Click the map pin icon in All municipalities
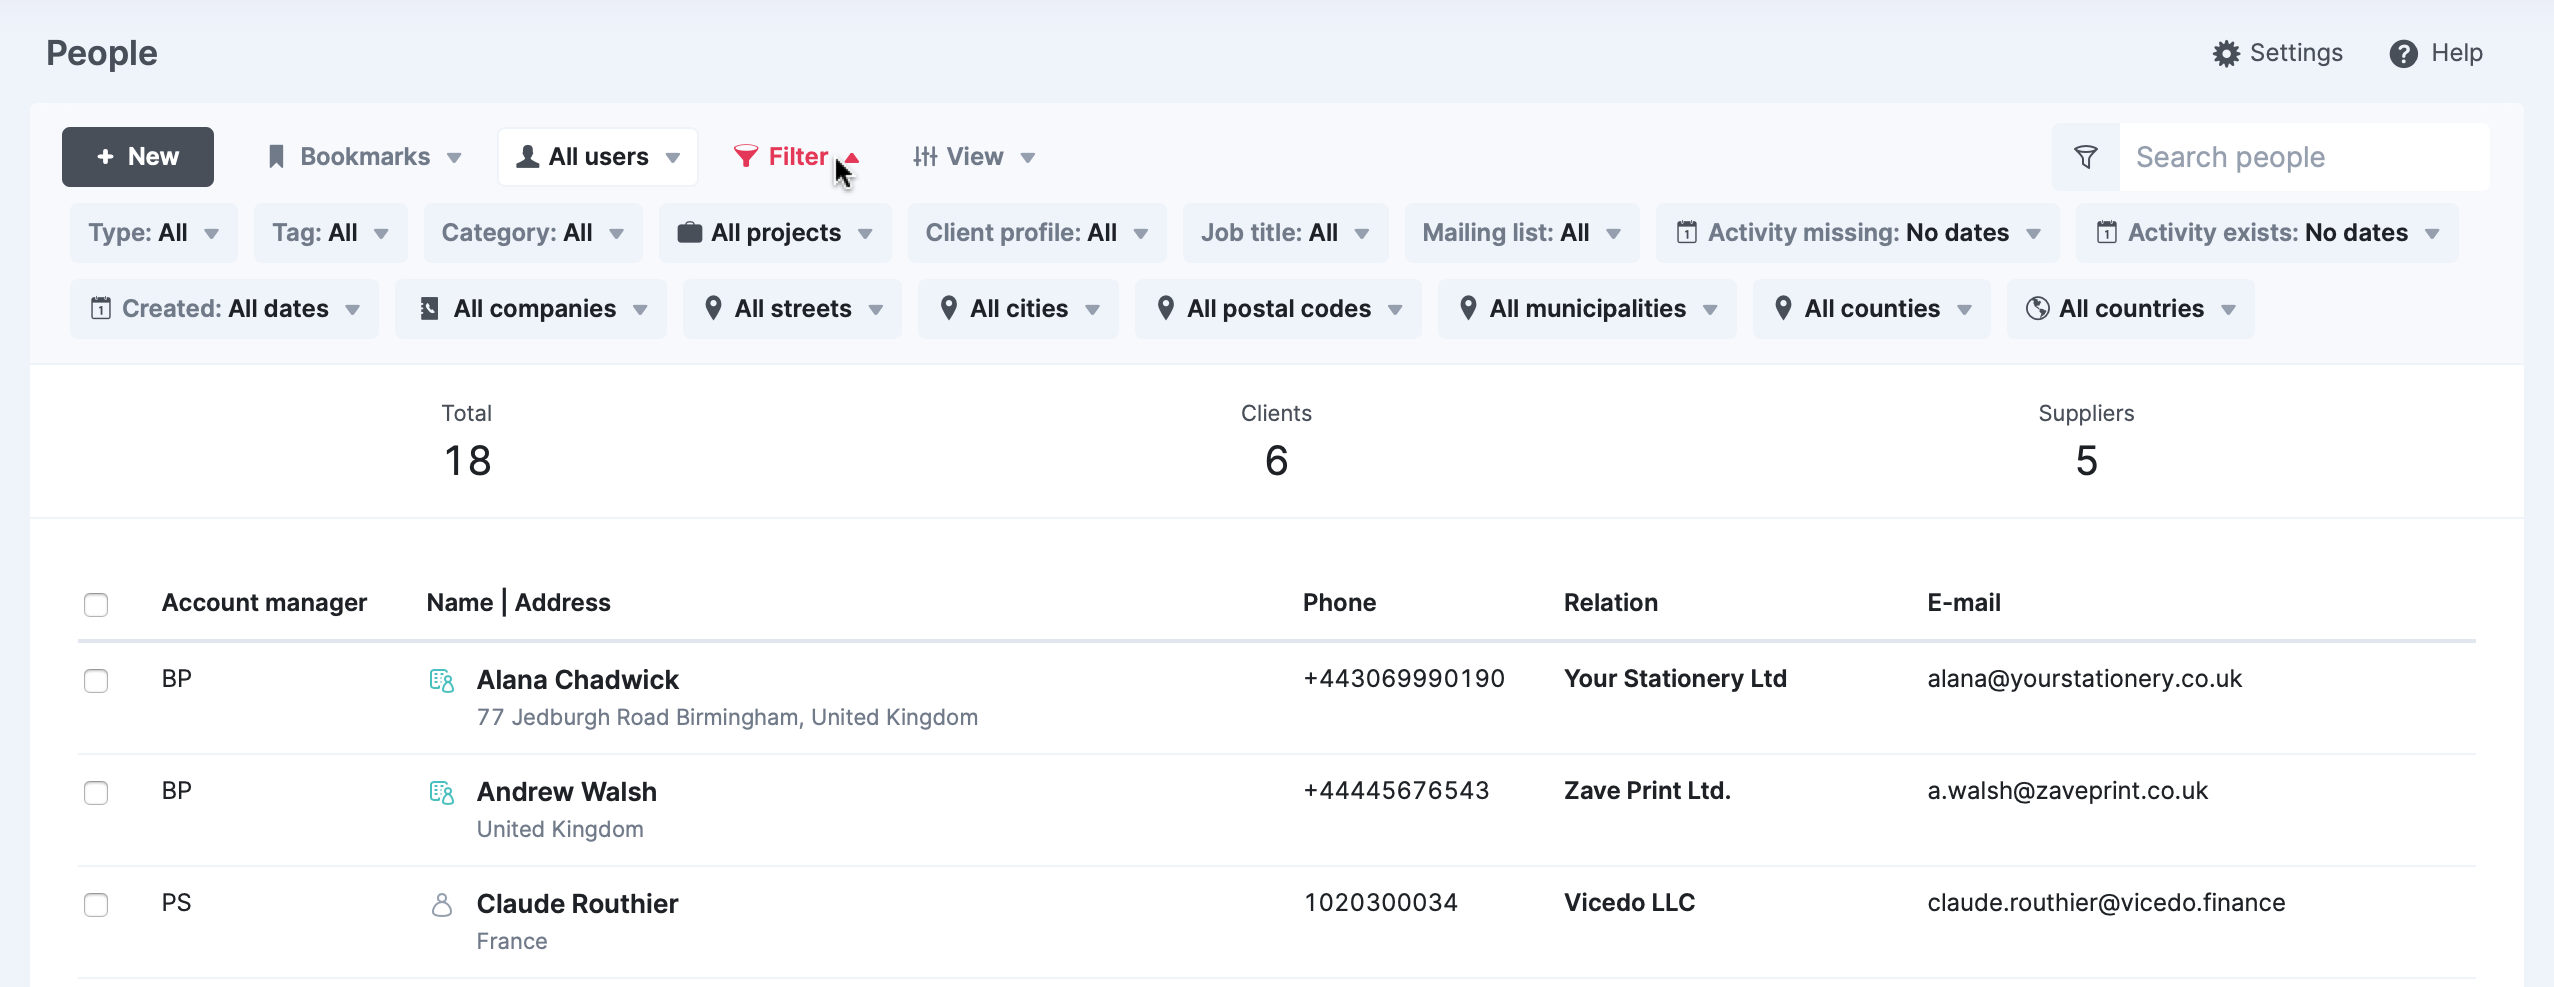The image size is (2554, 987). click(1468, 308)
